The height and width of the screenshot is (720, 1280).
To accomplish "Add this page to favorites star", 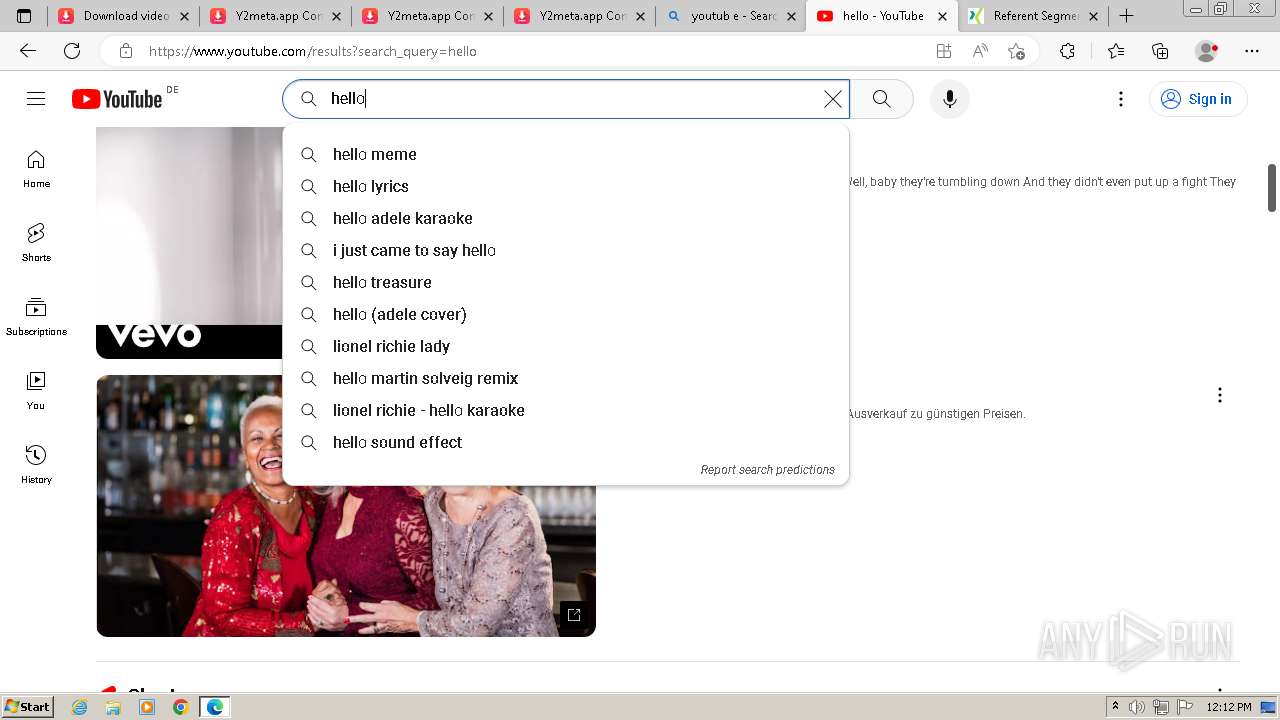I will coord(1017,51).
